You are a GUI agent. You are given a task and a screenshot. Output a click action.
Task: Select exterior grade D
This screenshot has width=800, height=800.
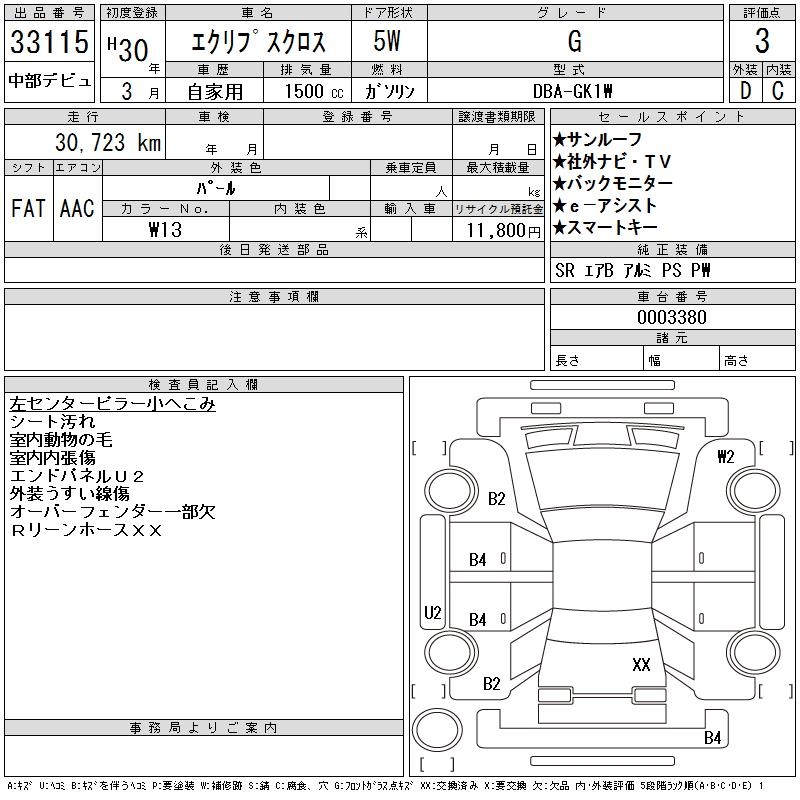tap(745, 91)
